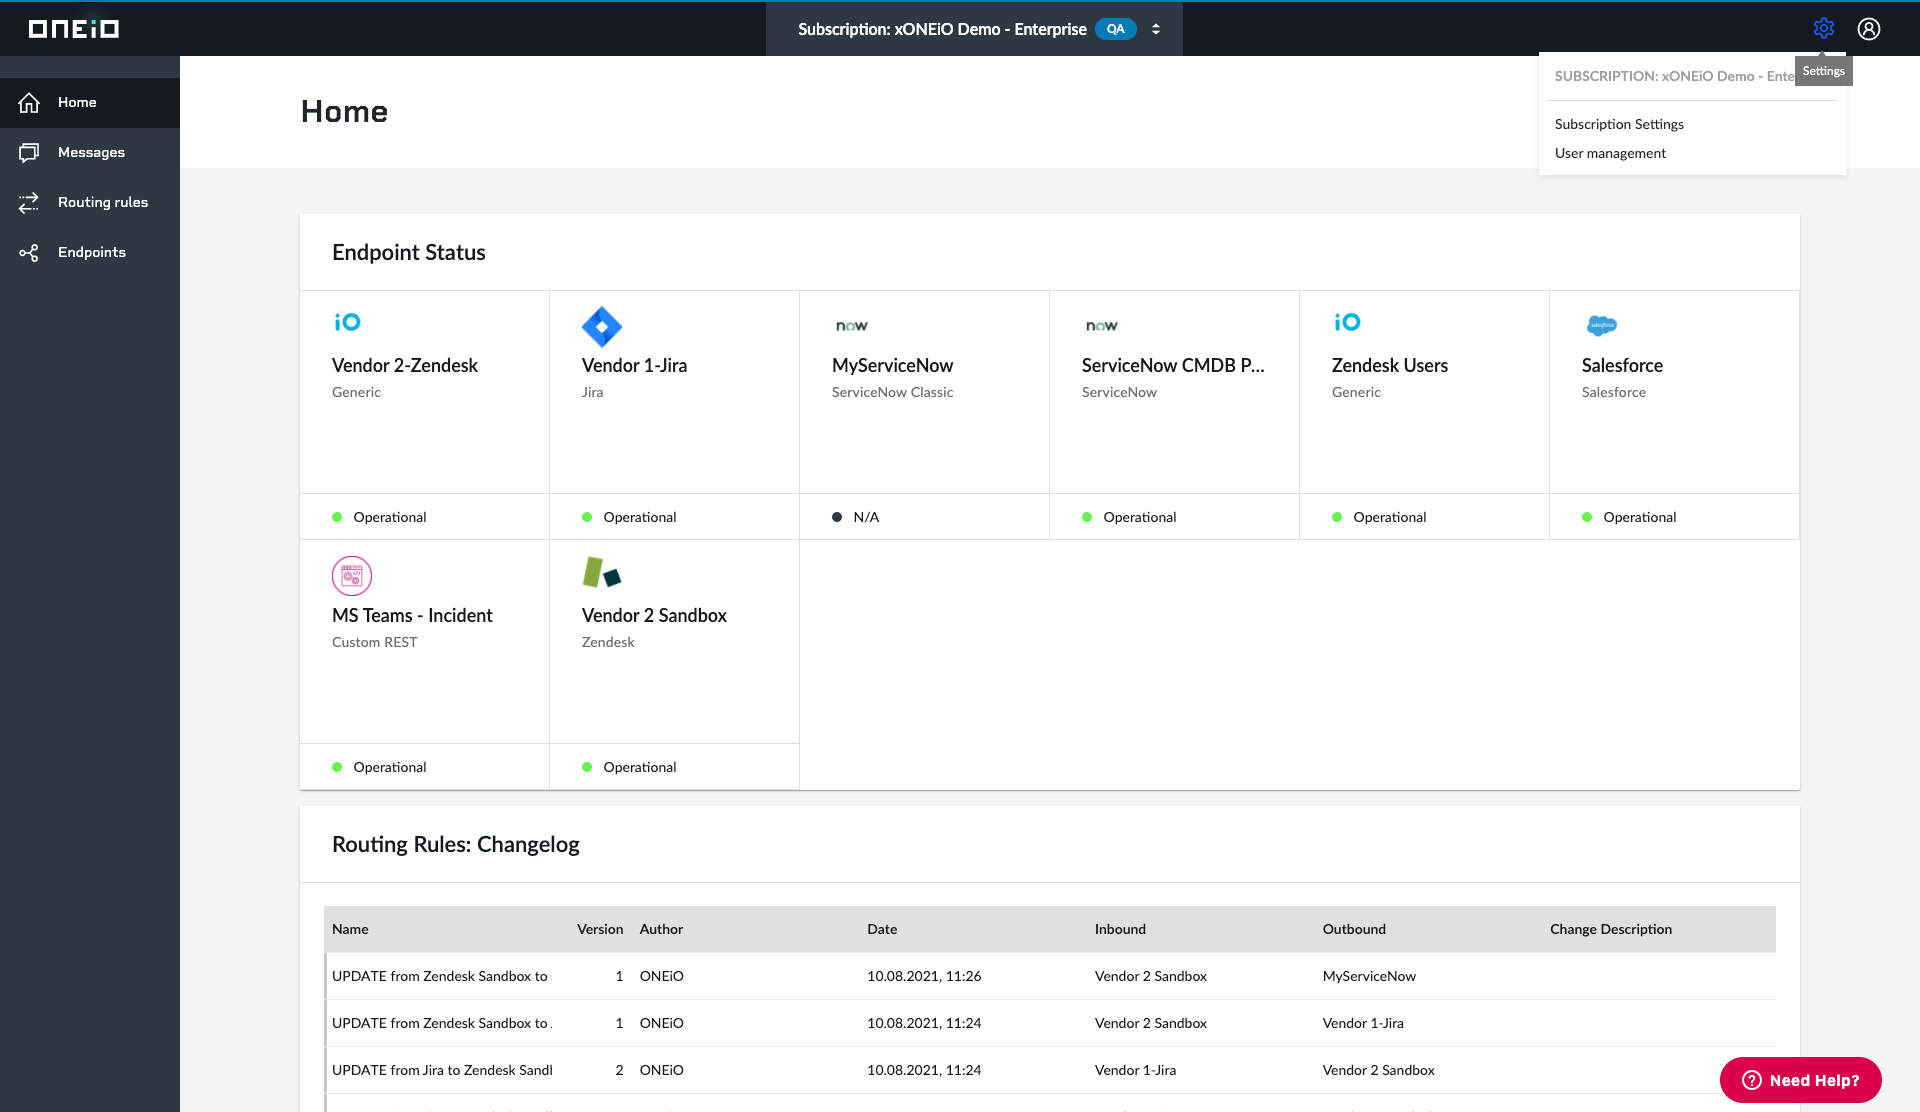Viewport: 1920px width, 1112px height.
Task: Click the Operational status of Zendesk Users
Action: click(1389, 517)
